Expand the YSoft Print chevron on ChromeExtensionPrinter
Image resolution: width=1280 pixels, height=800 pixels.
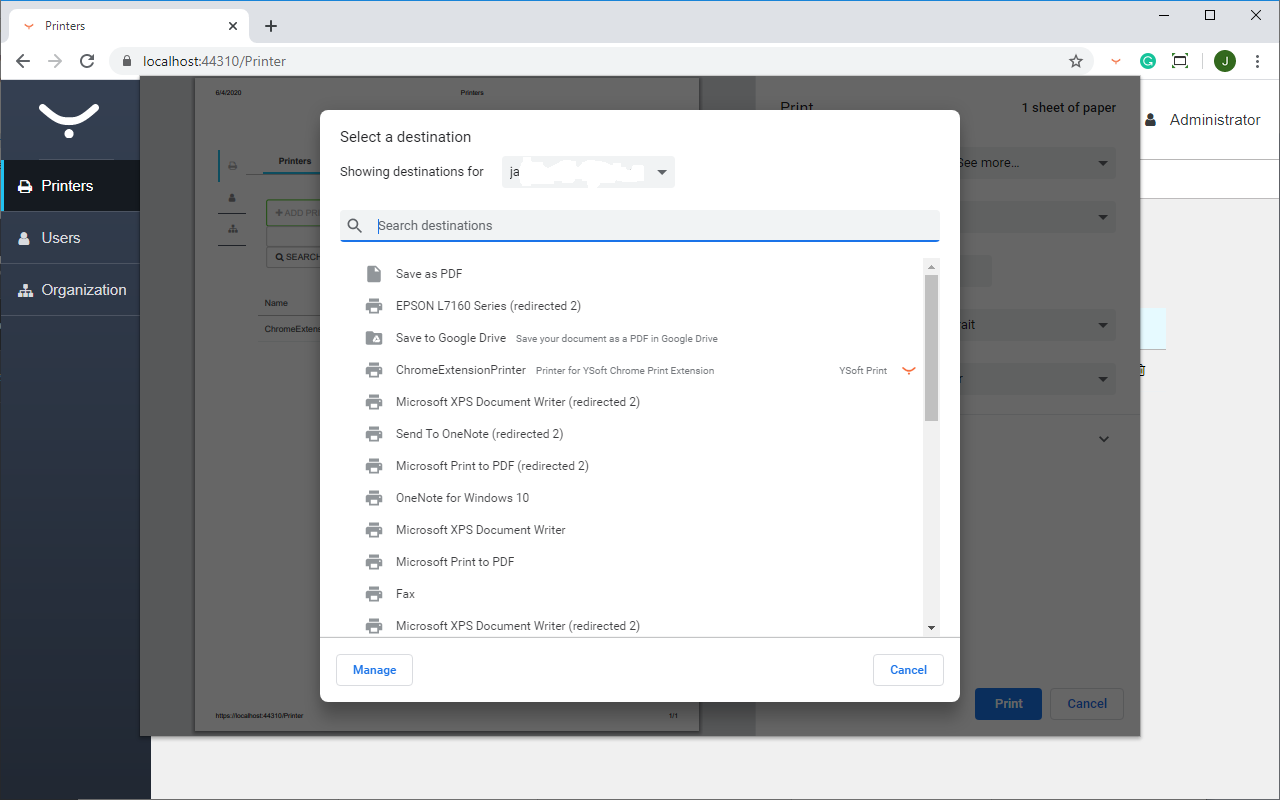[x=909, y=369]
